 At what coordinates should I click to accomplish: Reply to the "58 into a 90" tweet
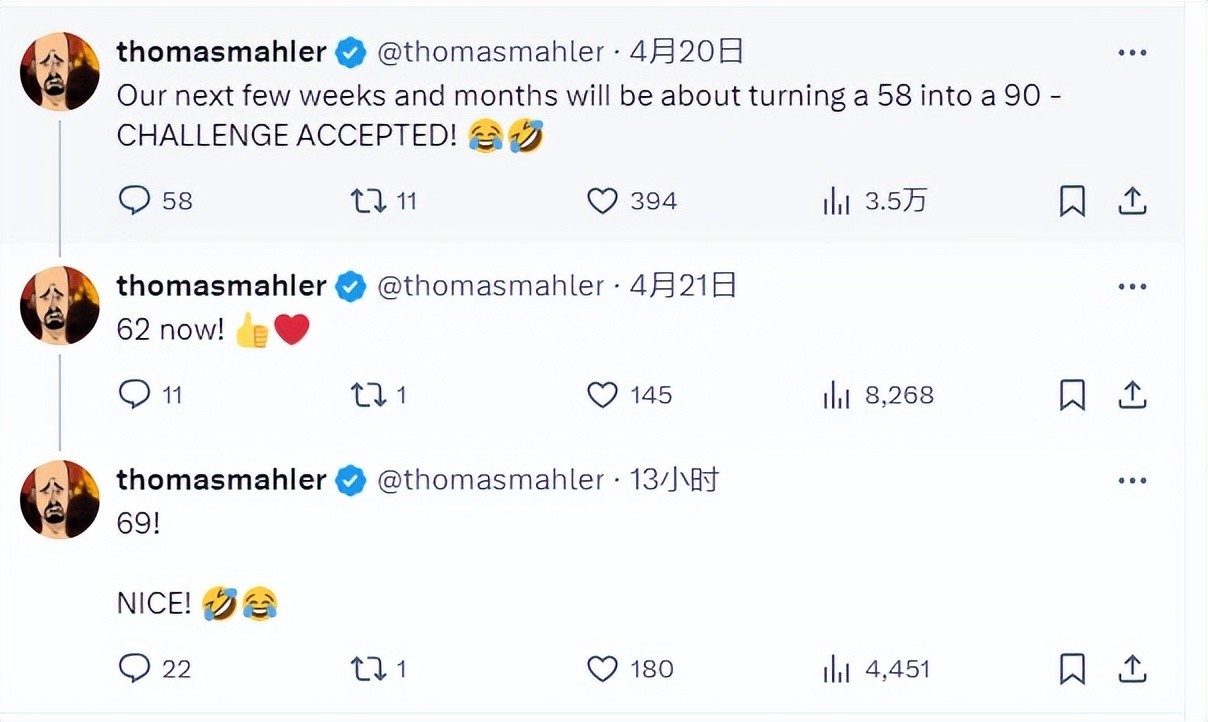pos(134,202)
